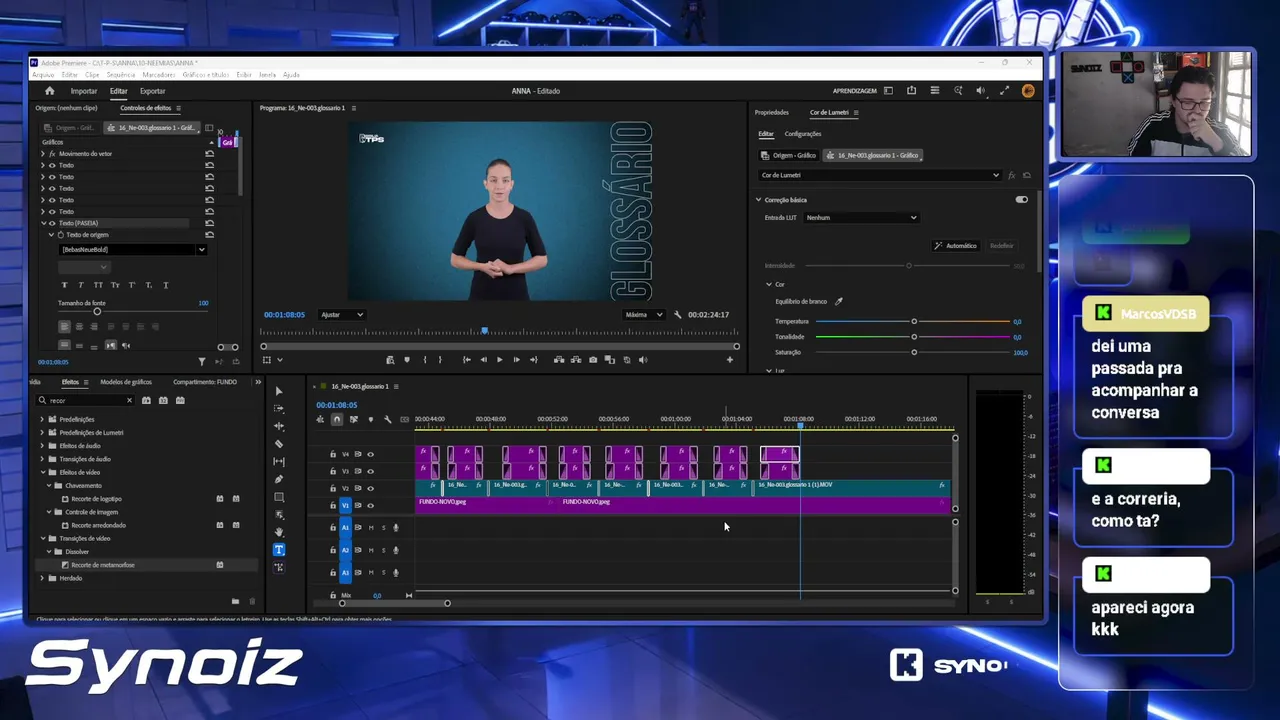Image resolution: width=1280 pixels, height=720 pixels.
Task: Click the Automático auto color button
Action: coord(955,245)
